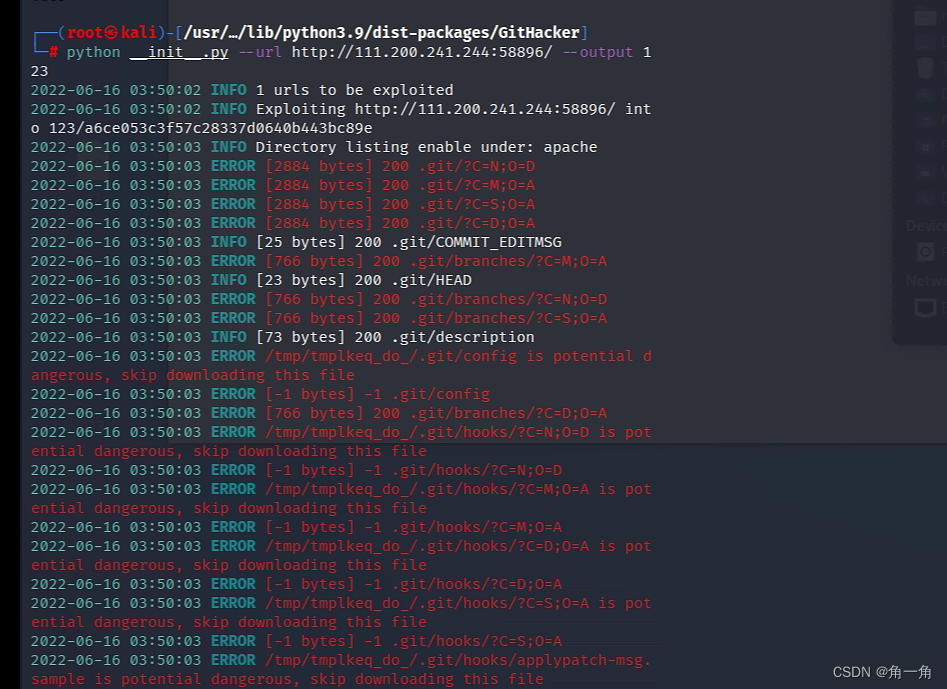
Task: Click the '1 urls to be exploited' message
Action: (x=355, y=90)
